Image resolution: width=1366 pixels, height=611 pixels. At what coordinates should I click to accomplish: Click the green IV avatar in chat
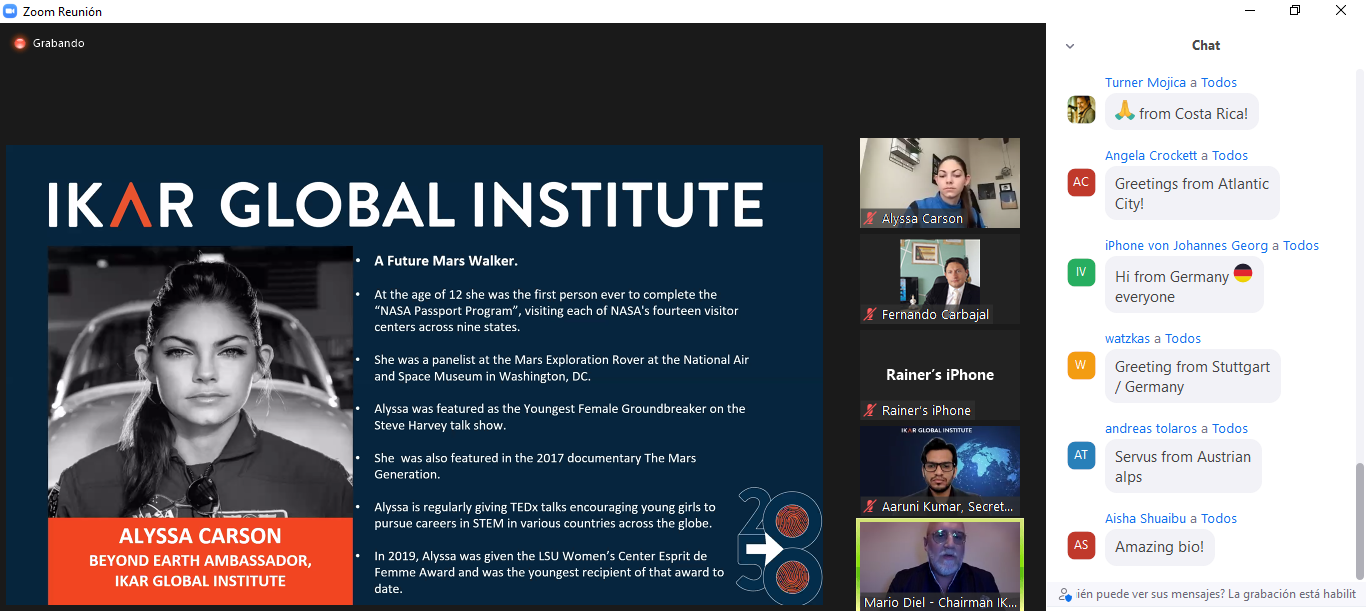(x=1081, y=272)
